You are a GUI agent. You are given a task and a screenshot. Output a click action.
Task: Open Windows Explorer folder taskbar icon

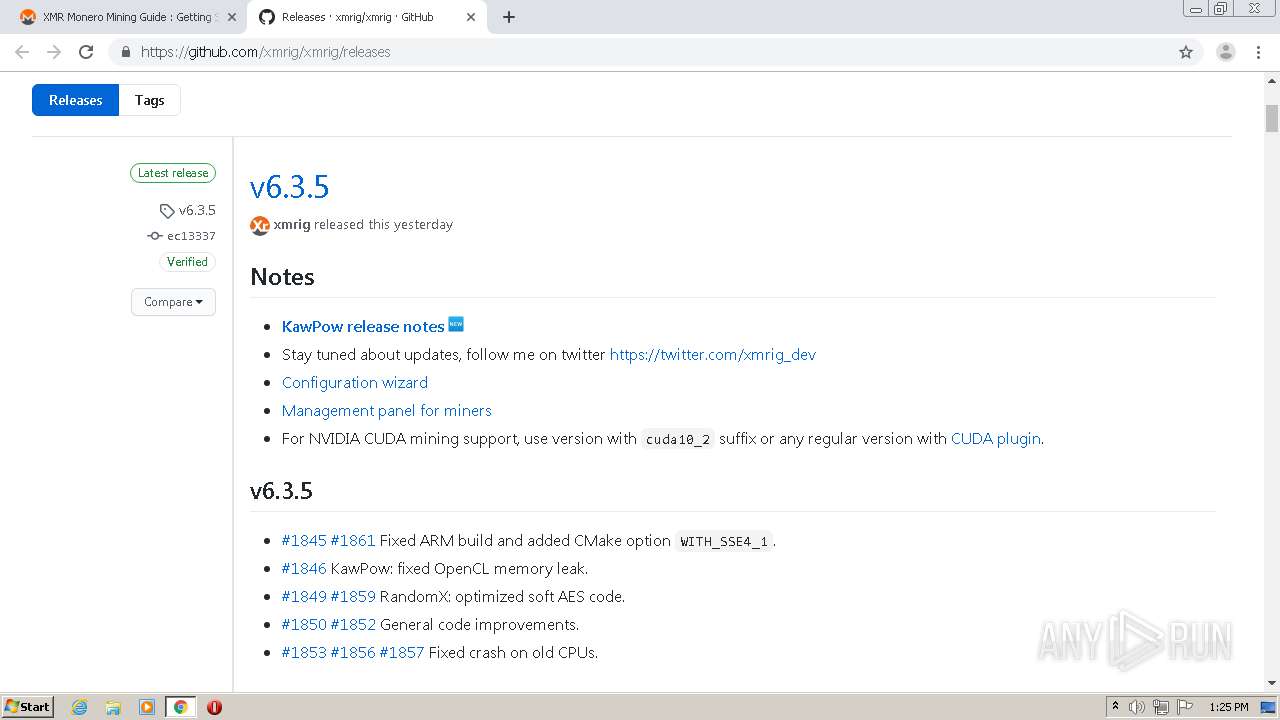point(113,707)
